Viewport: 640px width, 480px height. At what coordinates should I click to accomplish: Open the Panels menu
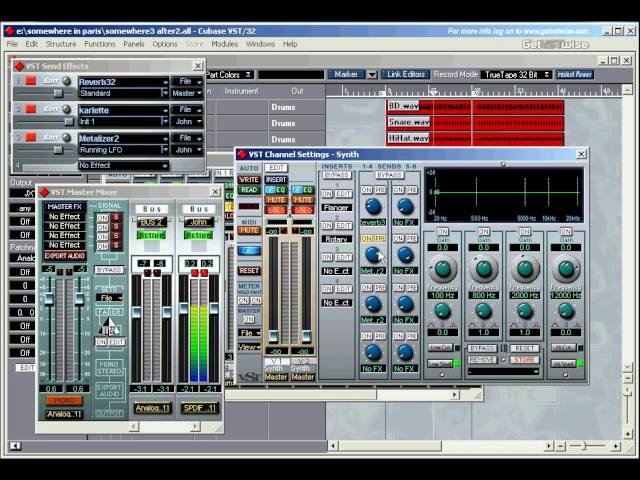(x=134, y=44)
